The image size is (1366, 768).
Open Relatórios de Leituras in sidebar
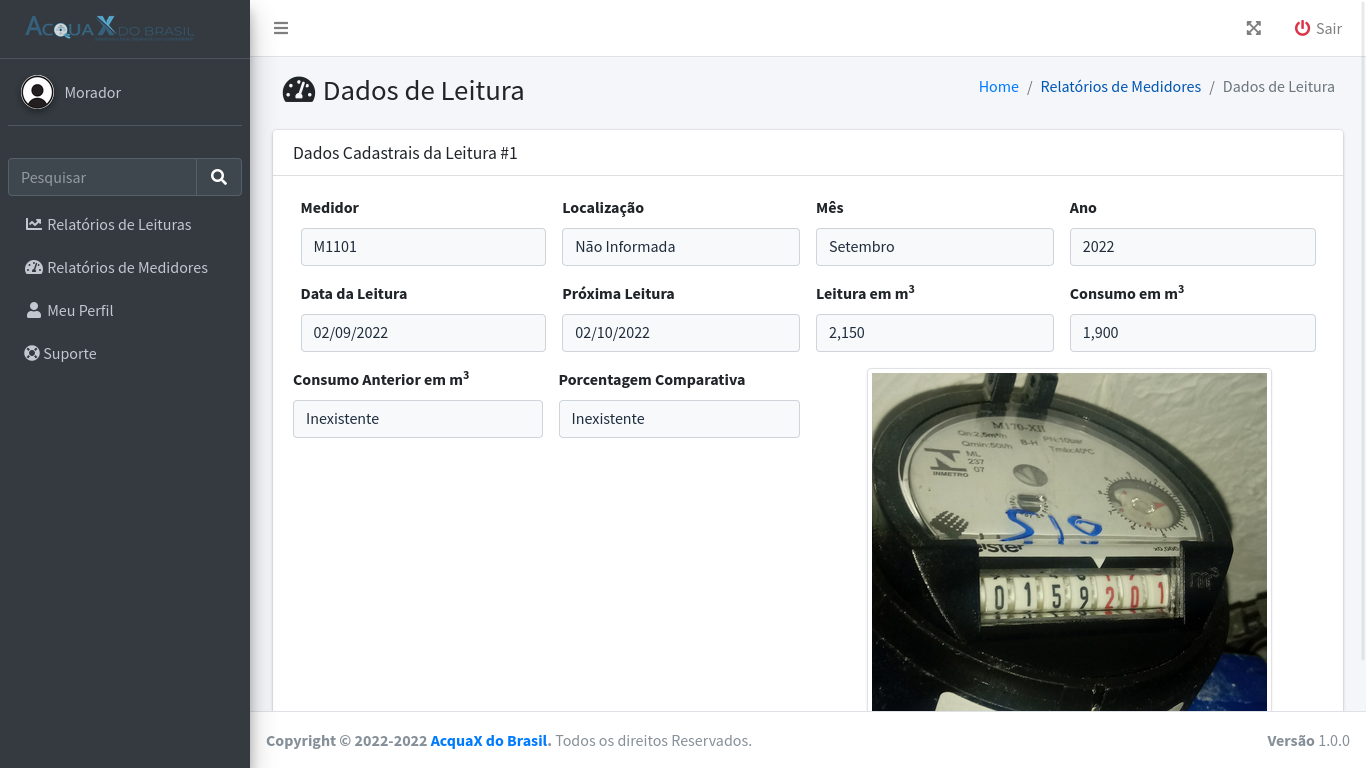(x=119, y=224)
